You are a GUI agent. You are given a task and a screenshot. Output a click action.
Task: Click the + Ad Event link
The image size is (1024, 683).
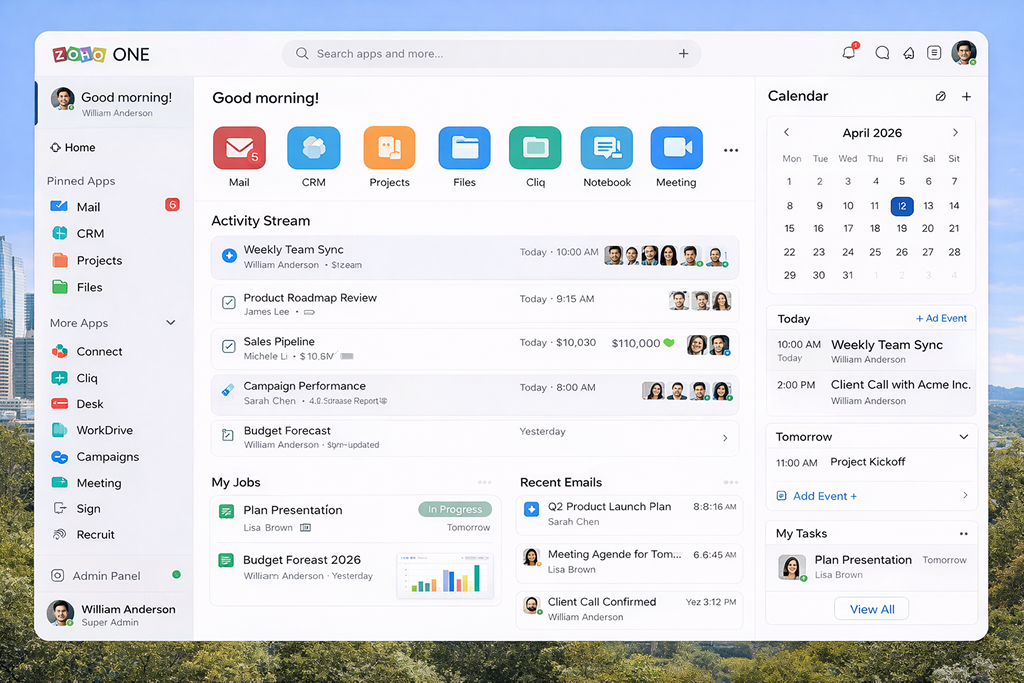tap(940, 319)
